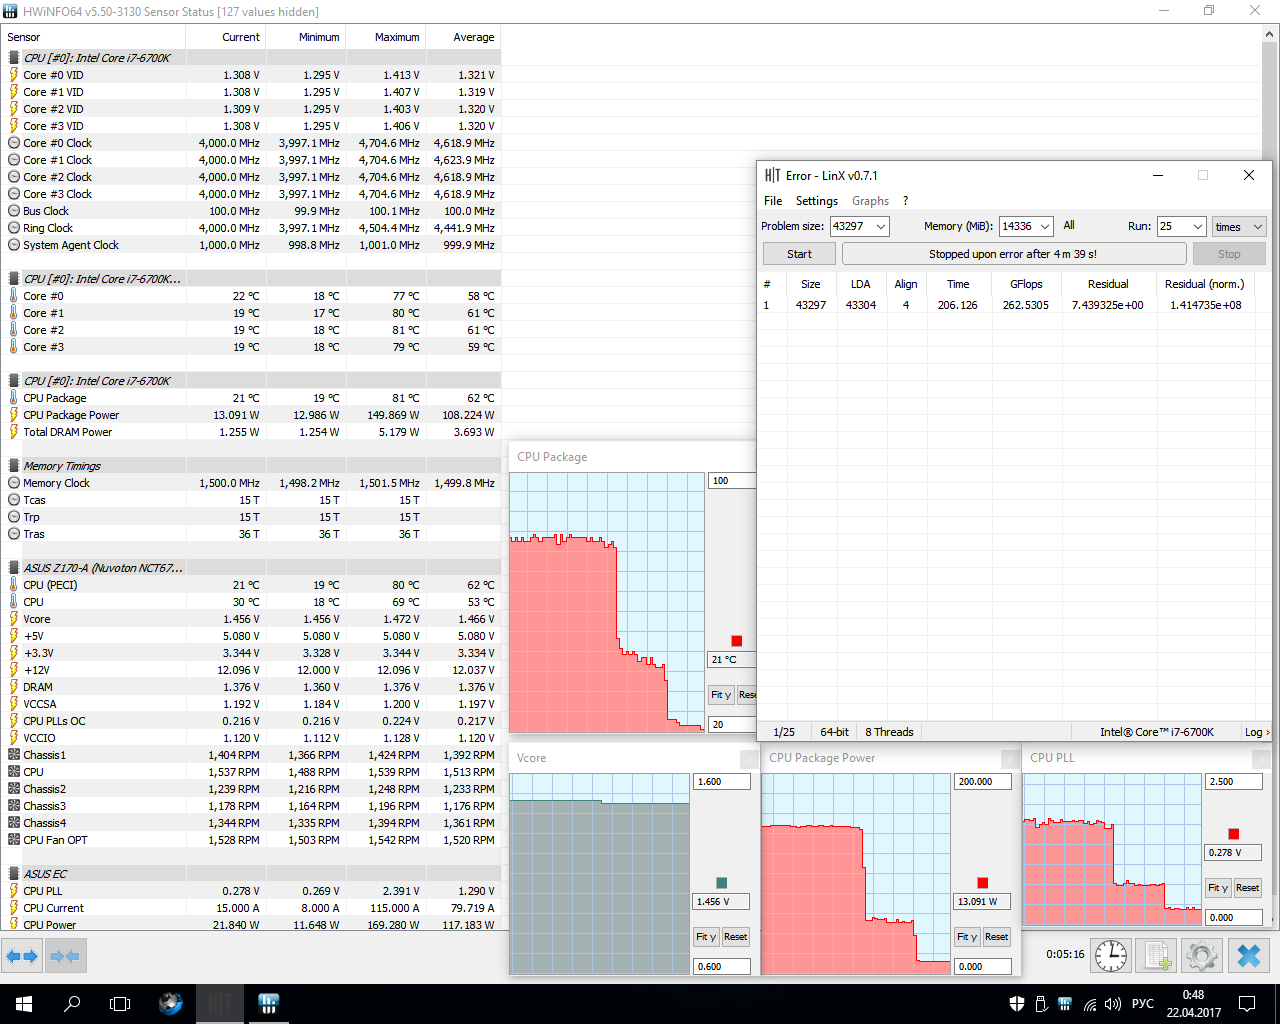Open the LinX Log panel
This screenshot has width=1280, height=1024.
click(x=1257, y=732)
